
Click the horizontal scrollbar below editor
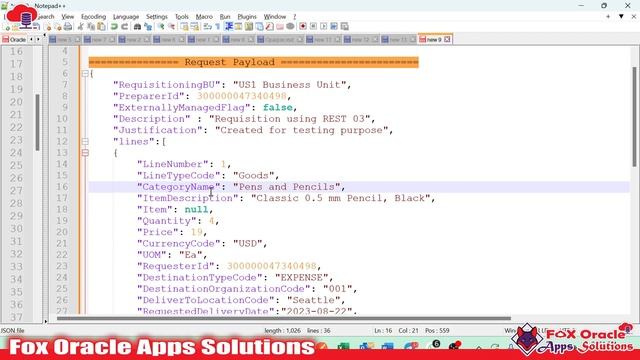click(x=284, y=318)
